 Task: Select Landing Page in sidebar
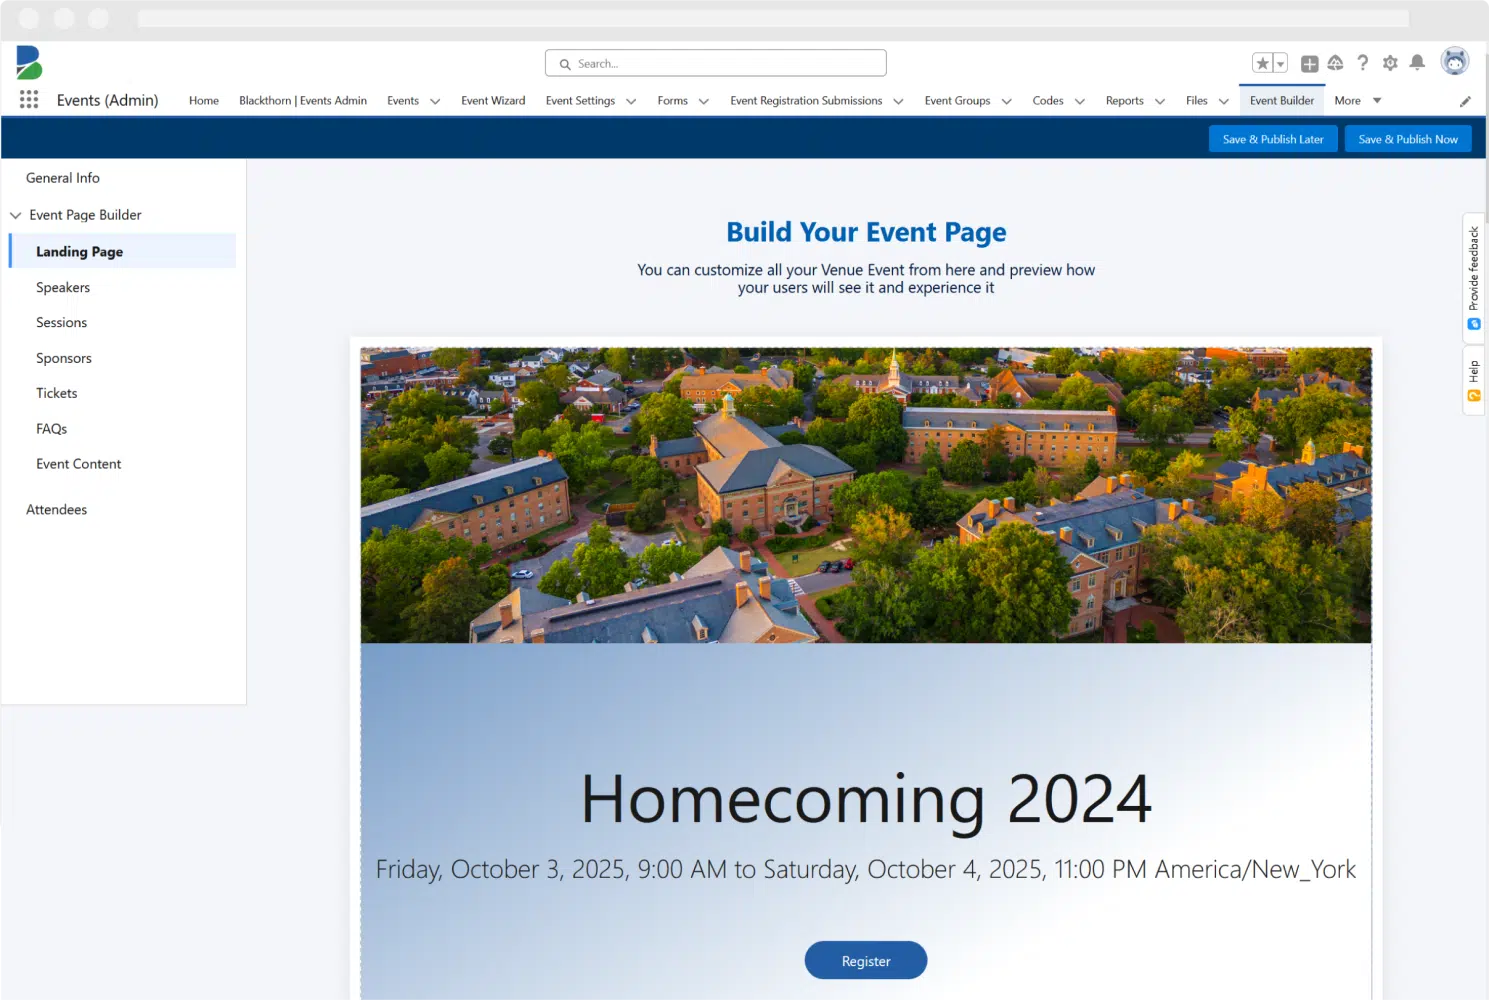click(122, 251)
